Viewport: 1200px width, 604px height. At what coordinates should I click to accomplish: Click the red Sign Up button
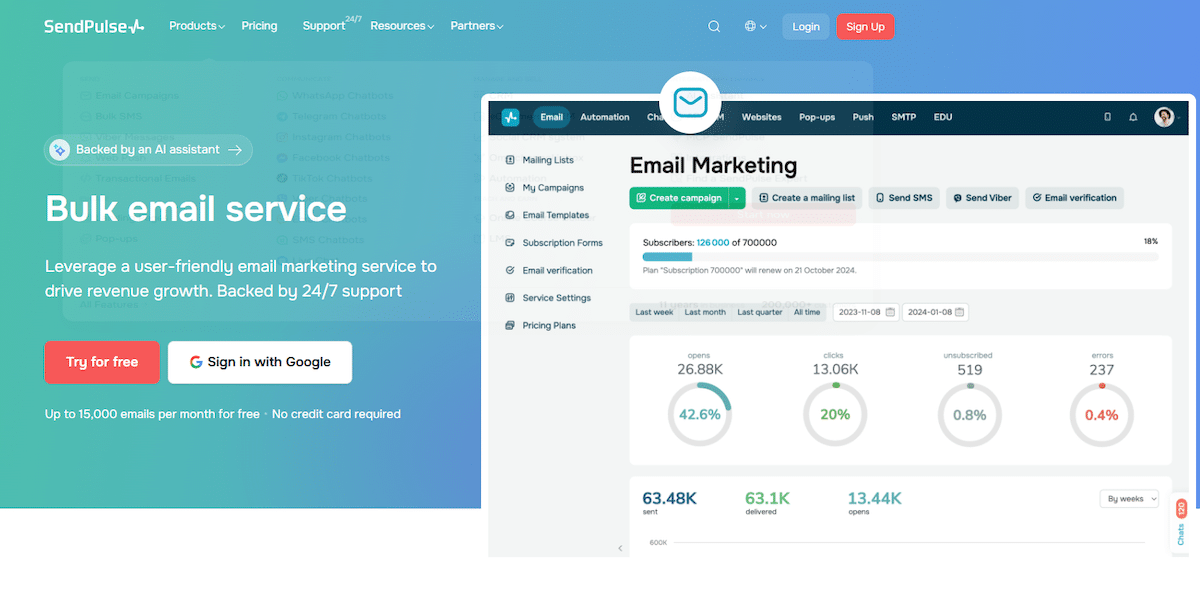(865, 27)
